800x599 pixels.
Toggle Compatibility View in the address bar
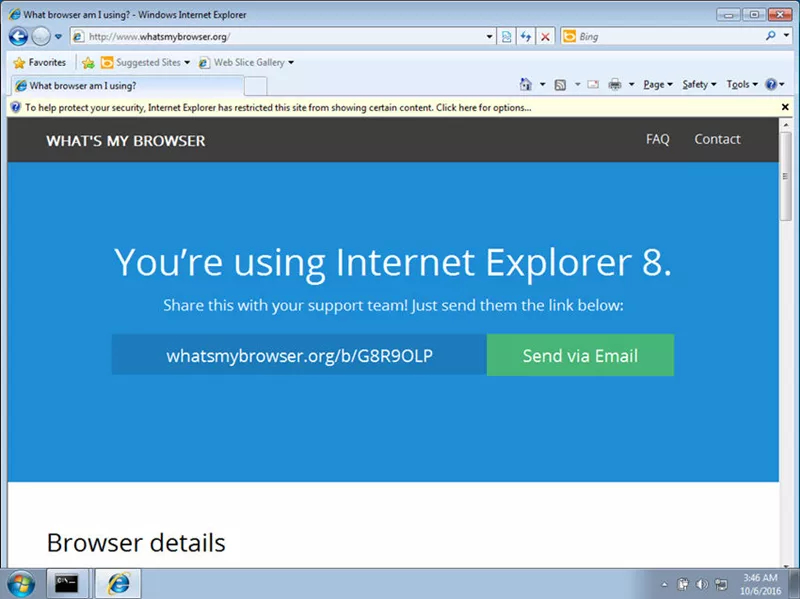point(507,36)
